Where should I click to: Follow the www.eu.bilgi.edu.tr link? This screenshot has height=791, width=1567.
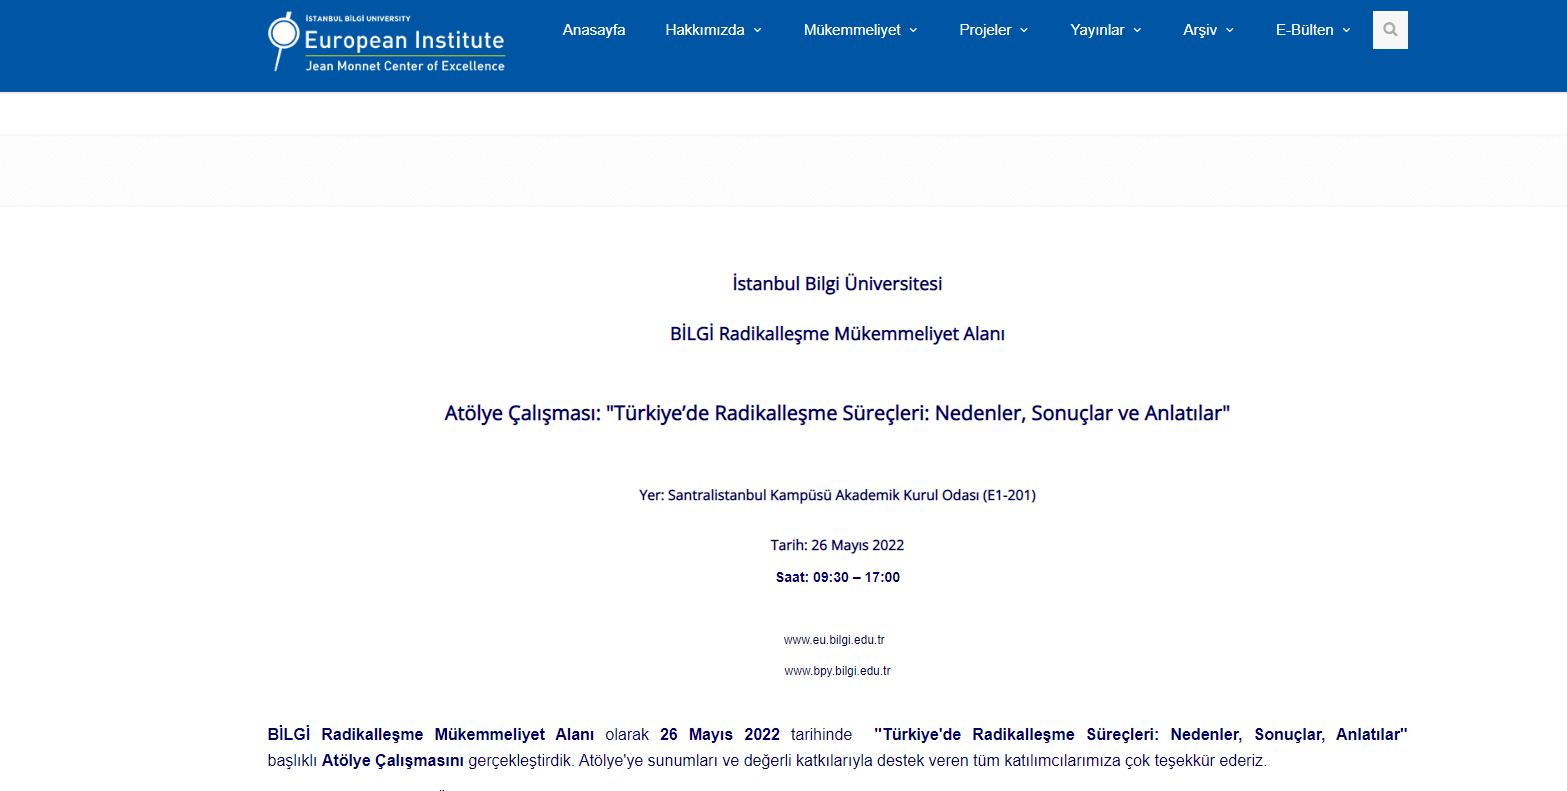click(834, 640)
